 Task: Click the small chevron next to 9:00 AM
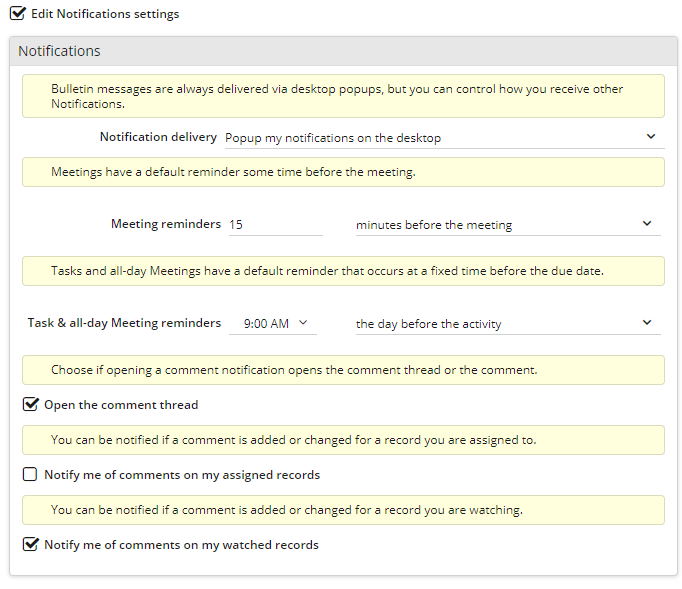tap(303, 323)
